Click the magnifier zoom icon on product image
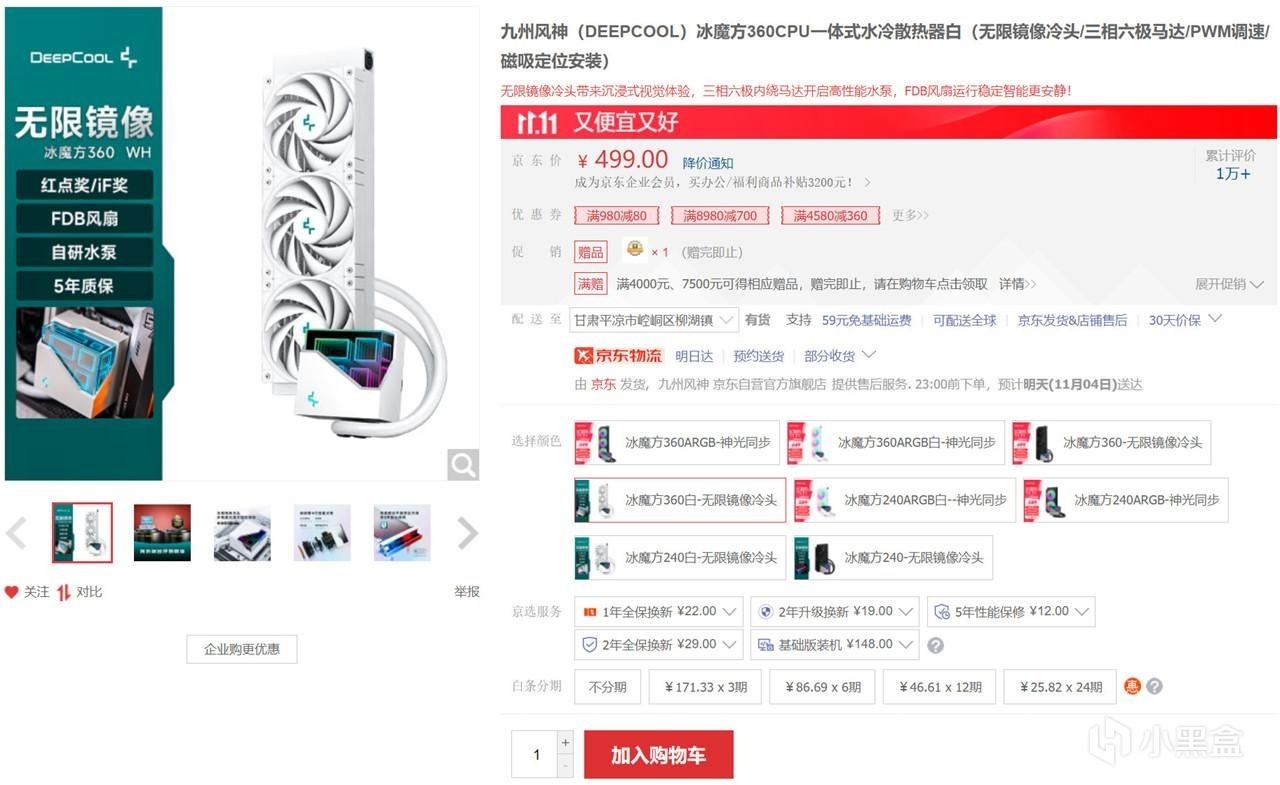This screenshot has height=785, width=1280. 462,464
